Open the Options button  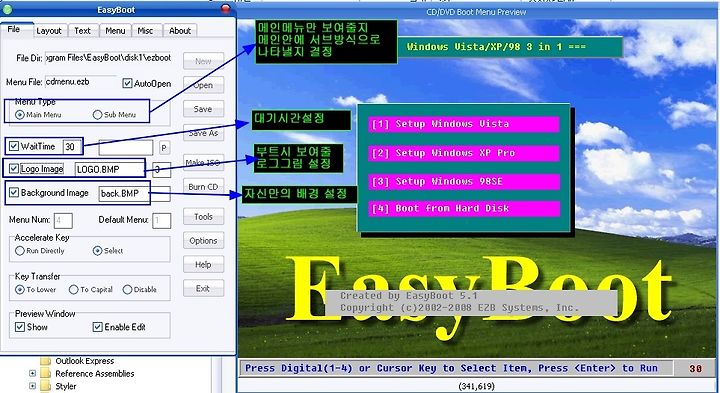203,240
